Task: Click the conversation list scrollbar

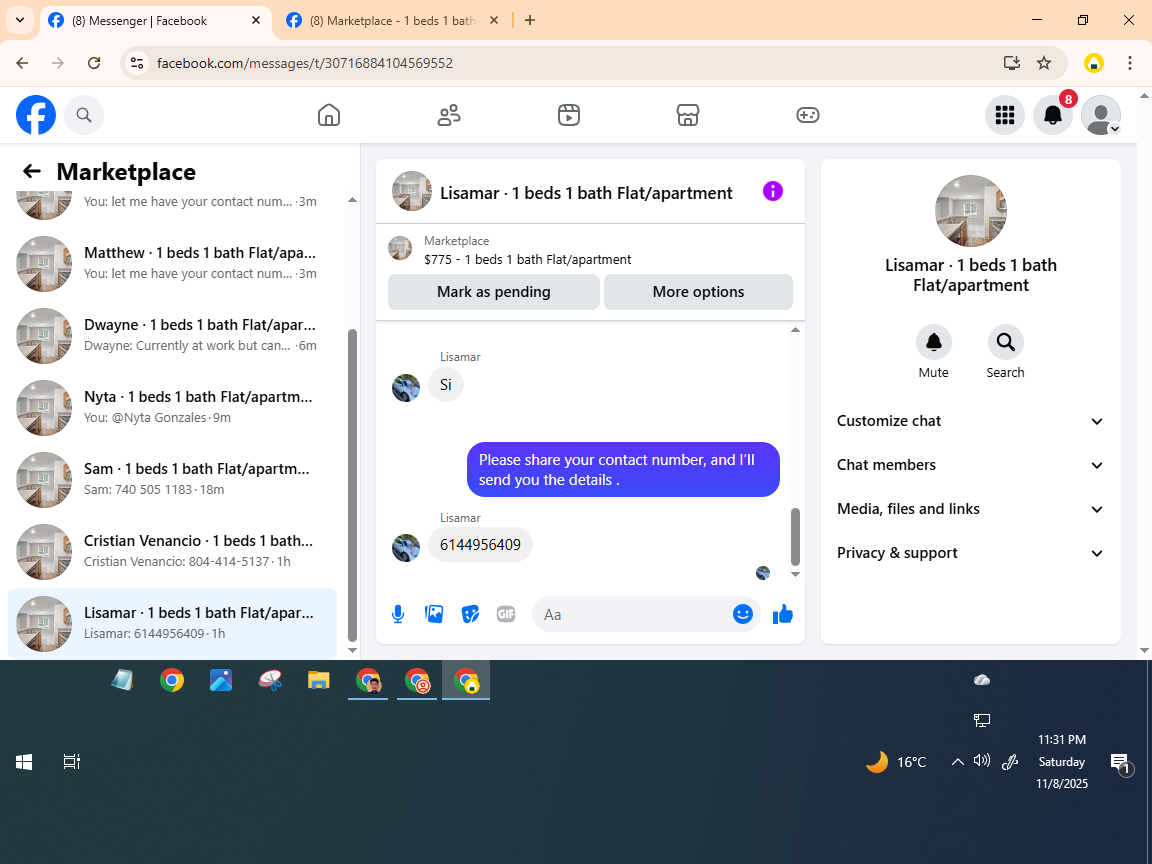Action: (352, 485)
